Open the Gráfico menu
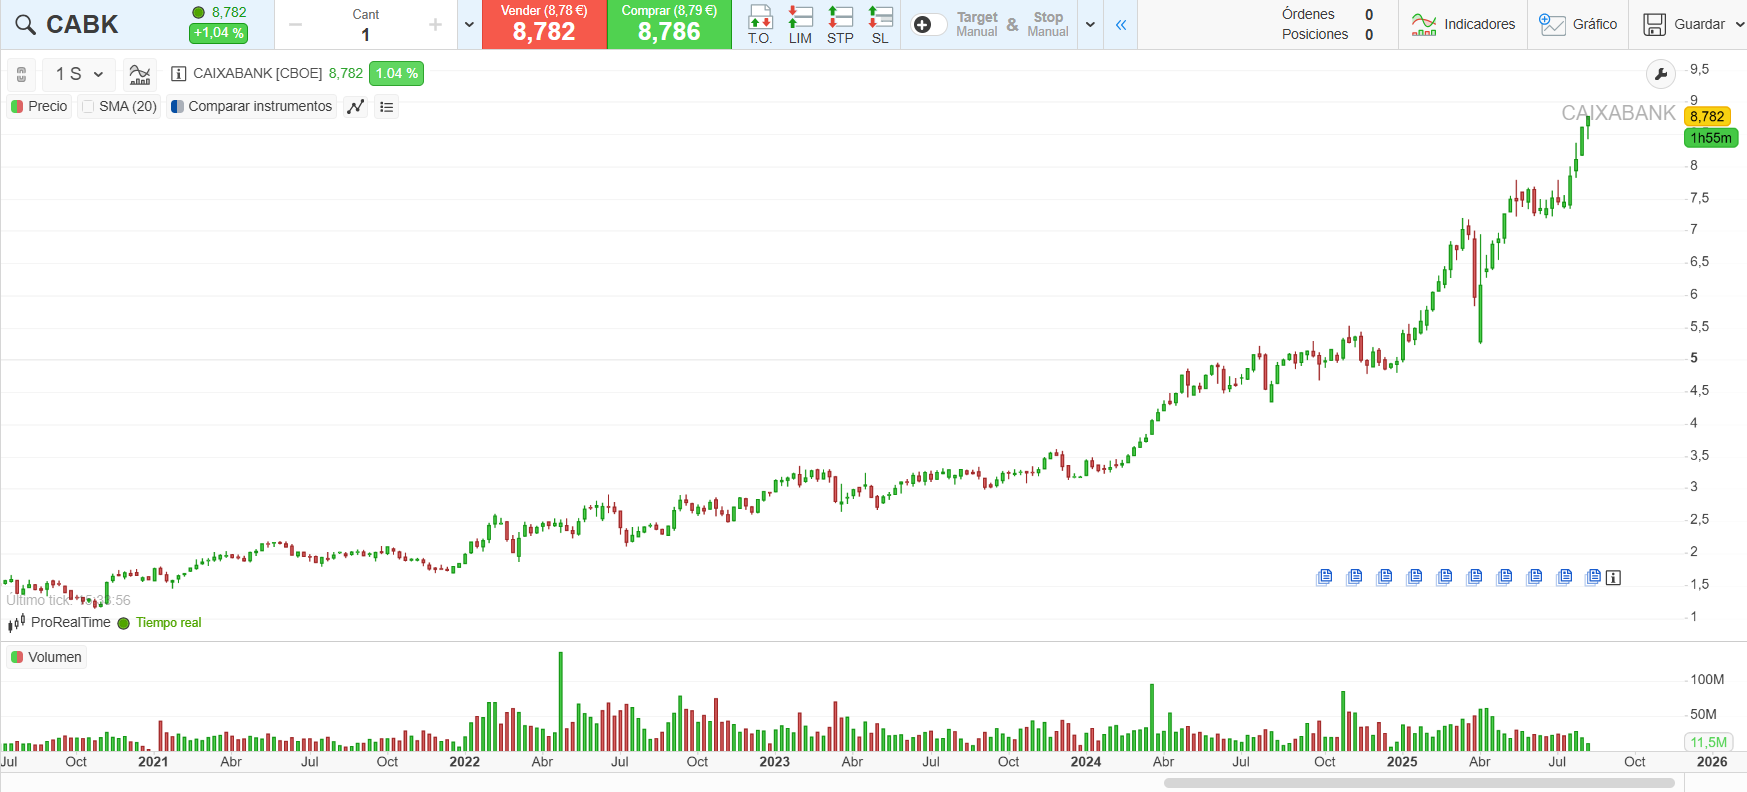 pyautogui.click(x=1578, y=25)
